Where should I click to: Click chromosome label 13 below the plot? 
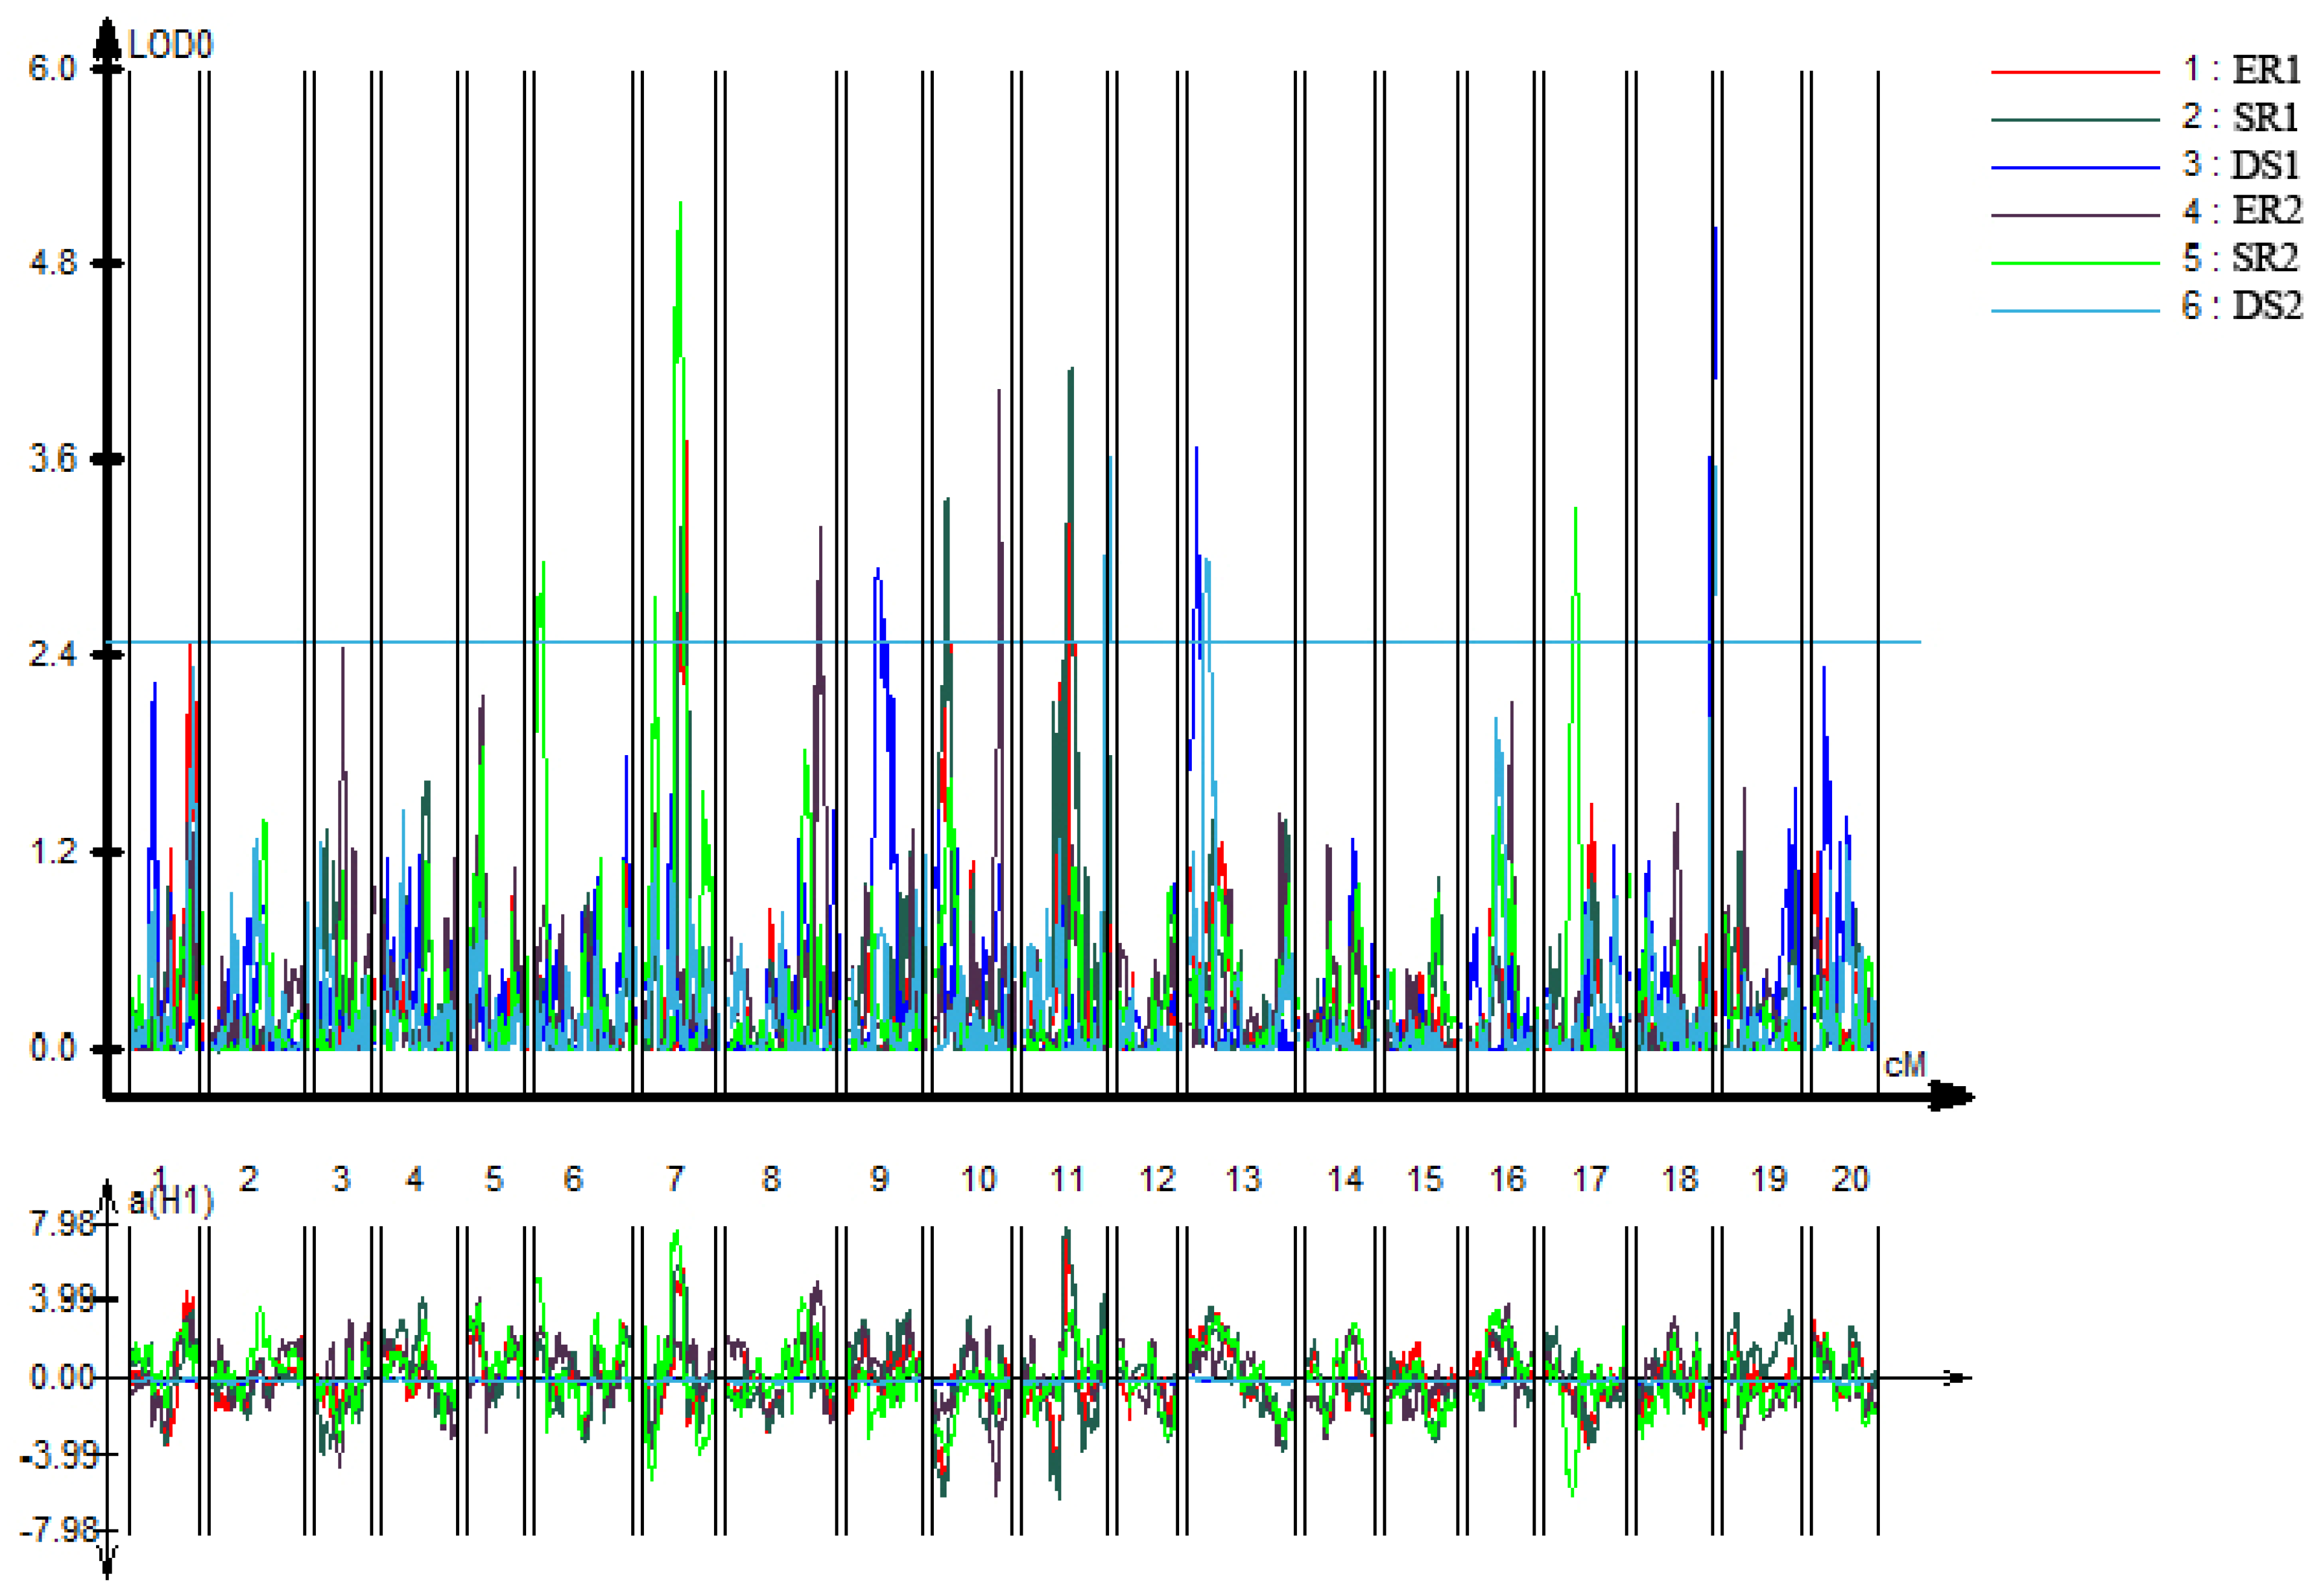(x=1243, y=1179)
